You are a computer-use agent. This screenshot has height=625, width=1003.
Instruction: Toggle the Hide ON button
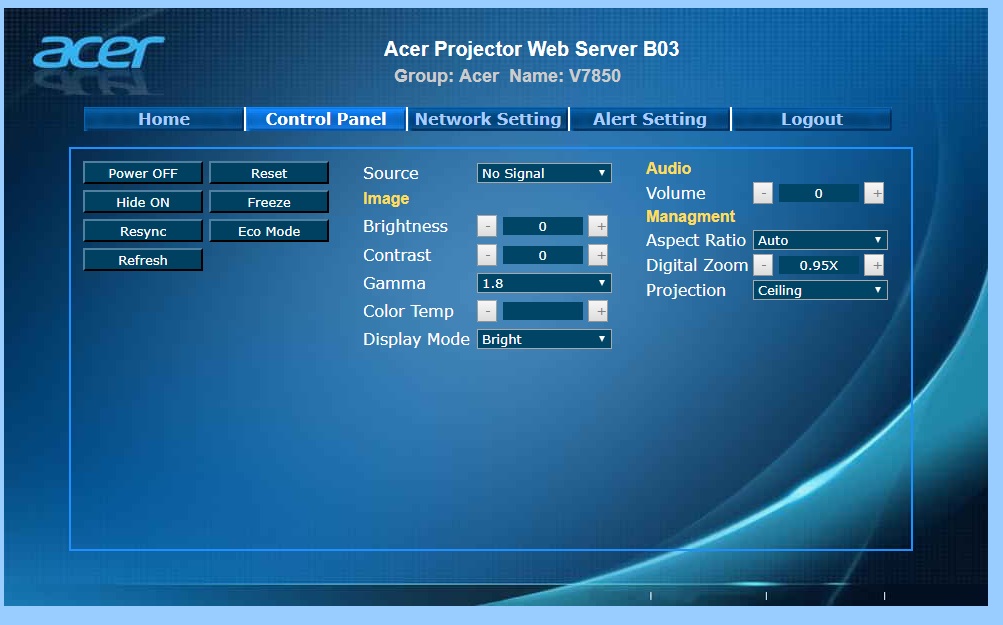tap(143, 202)
